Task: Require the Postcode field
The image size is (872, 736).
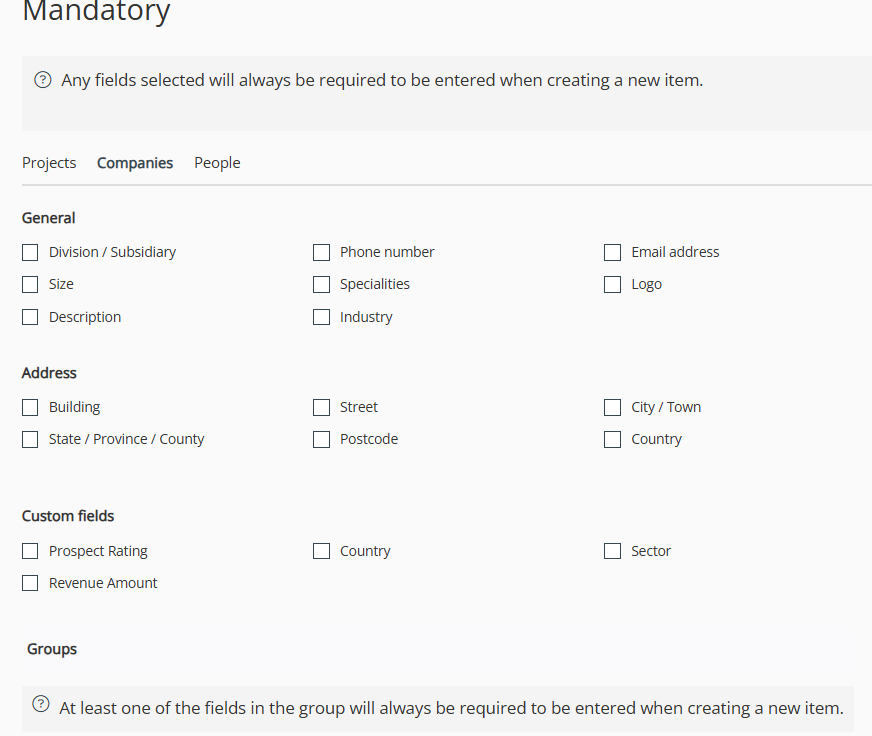Action: coord(321,439)
